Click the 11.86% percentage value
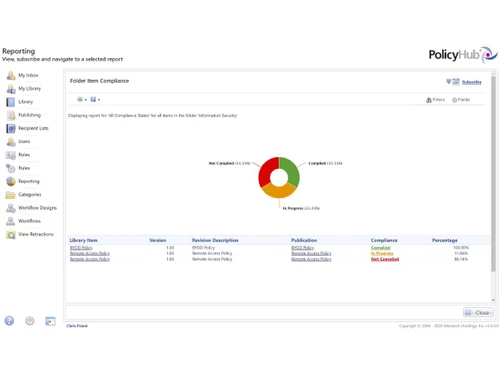 point(461,254)
